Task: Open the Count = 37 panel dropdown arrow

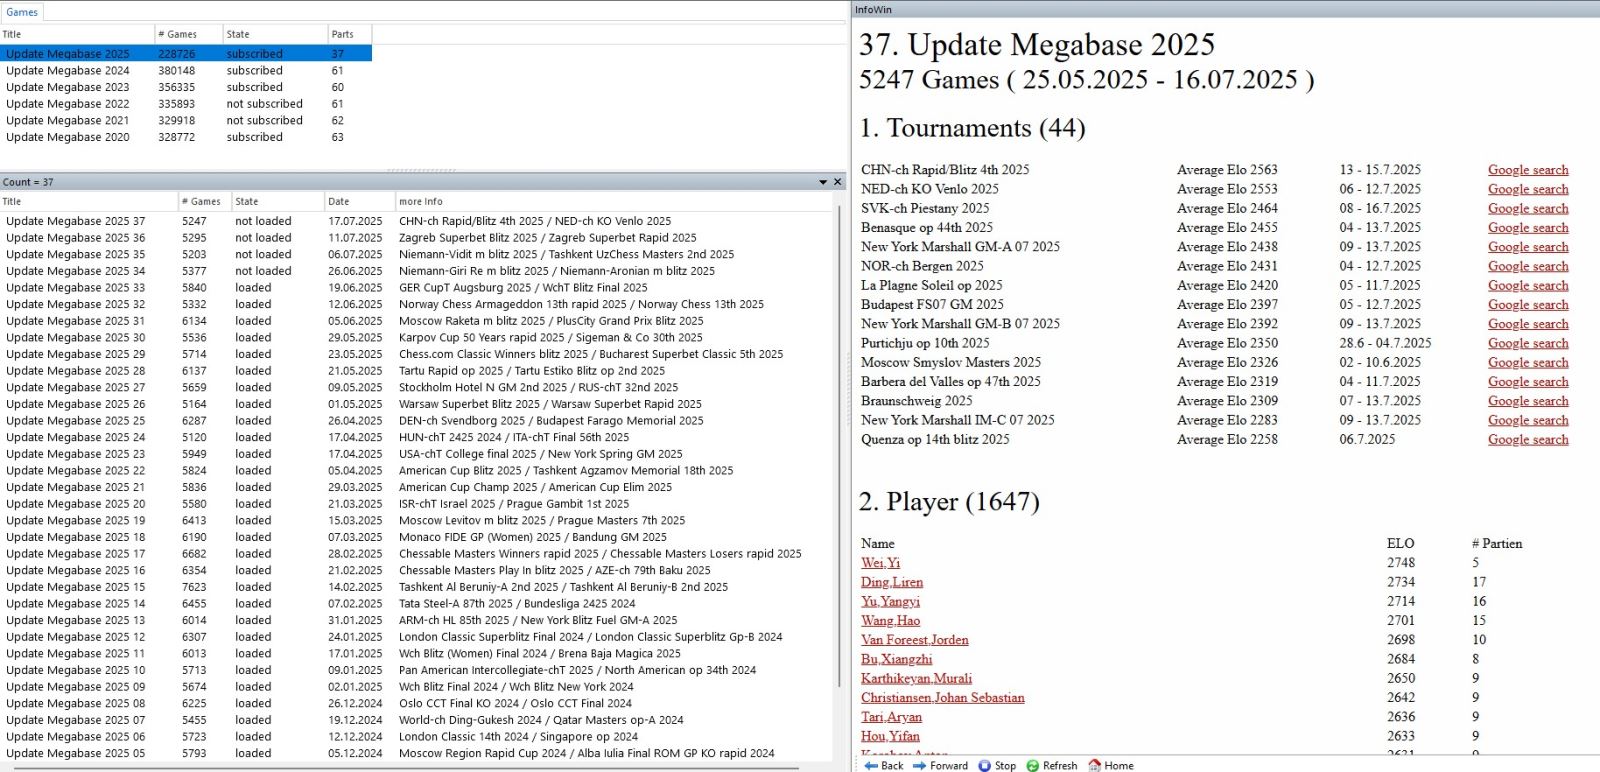Action: (x=823, y=182)
